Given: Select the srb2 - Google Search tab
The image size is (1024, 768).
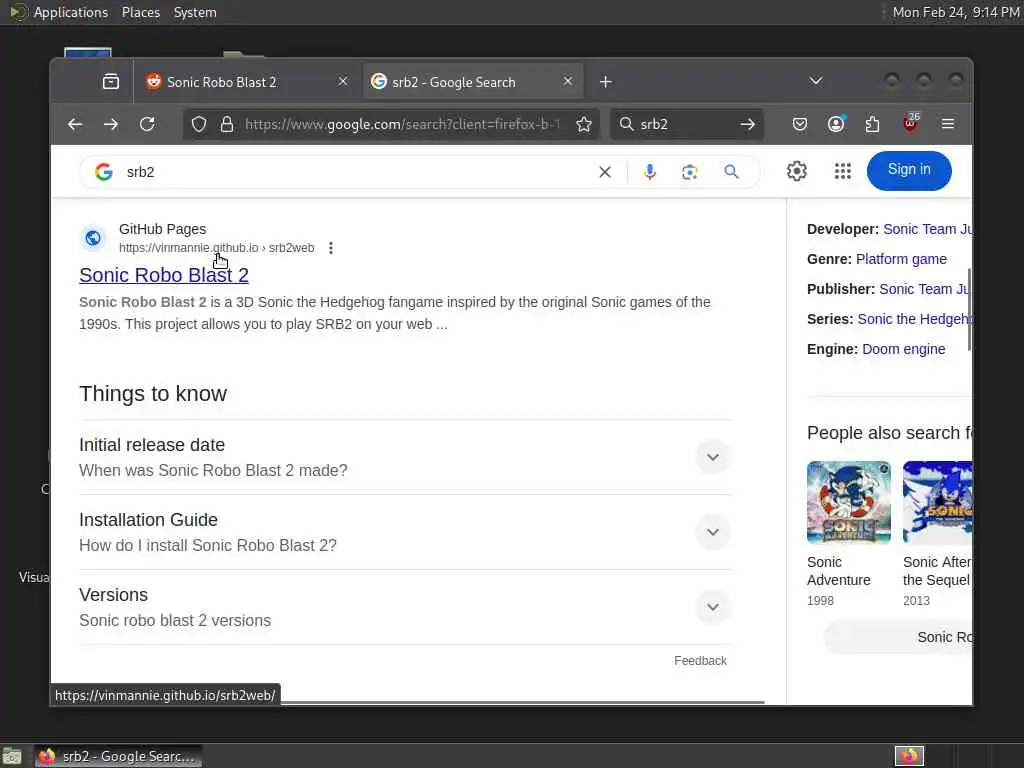Looking at the screenshot, I should [473, 82].
